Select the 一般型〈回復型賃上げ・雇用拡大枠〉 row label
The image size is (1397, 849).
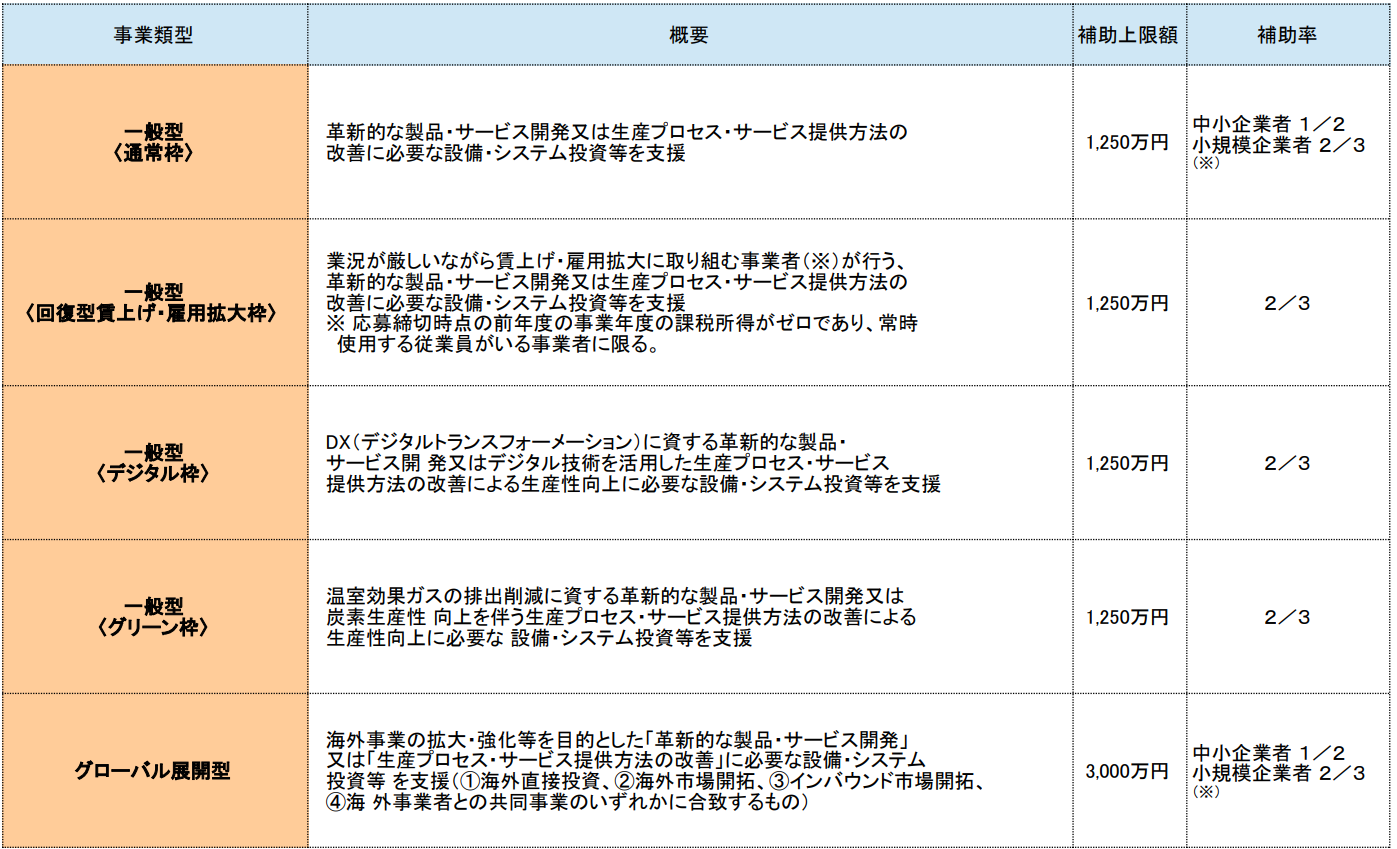(155, 300)
